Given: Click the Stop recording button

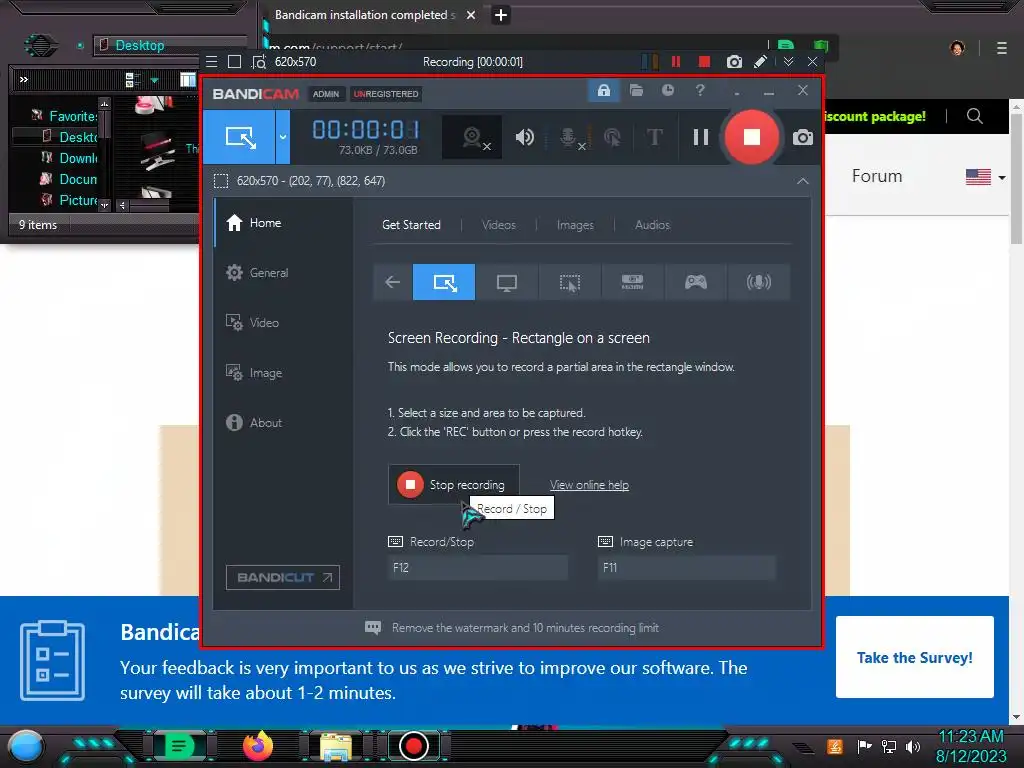Looking at the screenshot, I should [x=454, y=485].
